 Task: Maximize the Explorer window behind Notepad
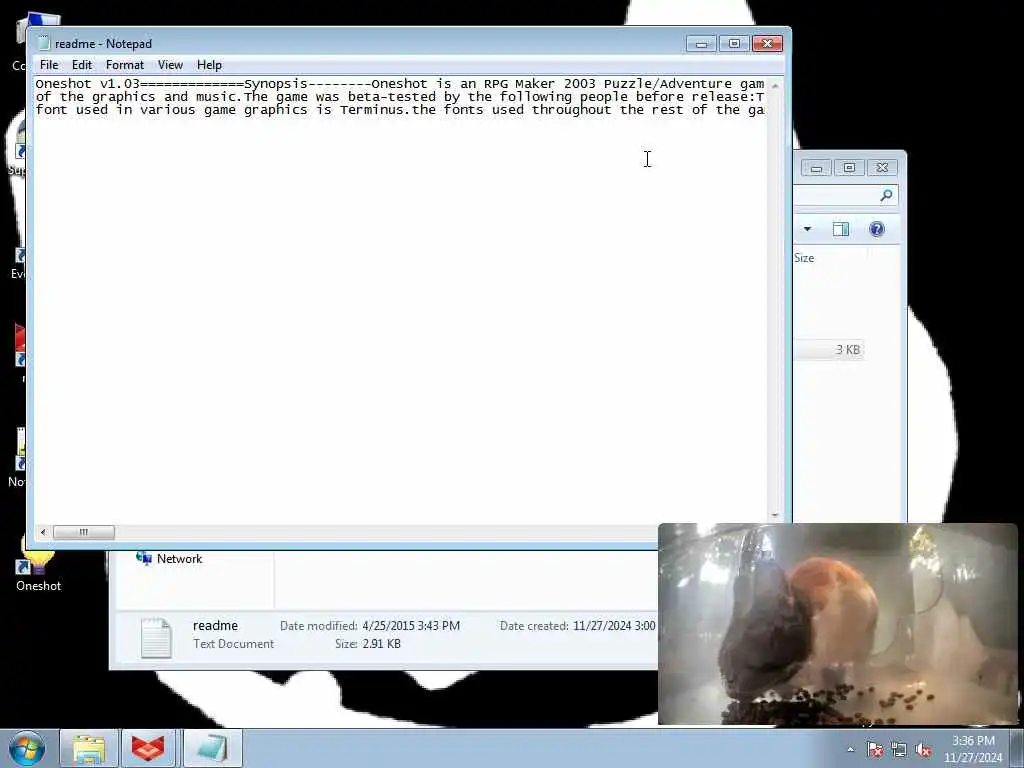click(849, 168)
